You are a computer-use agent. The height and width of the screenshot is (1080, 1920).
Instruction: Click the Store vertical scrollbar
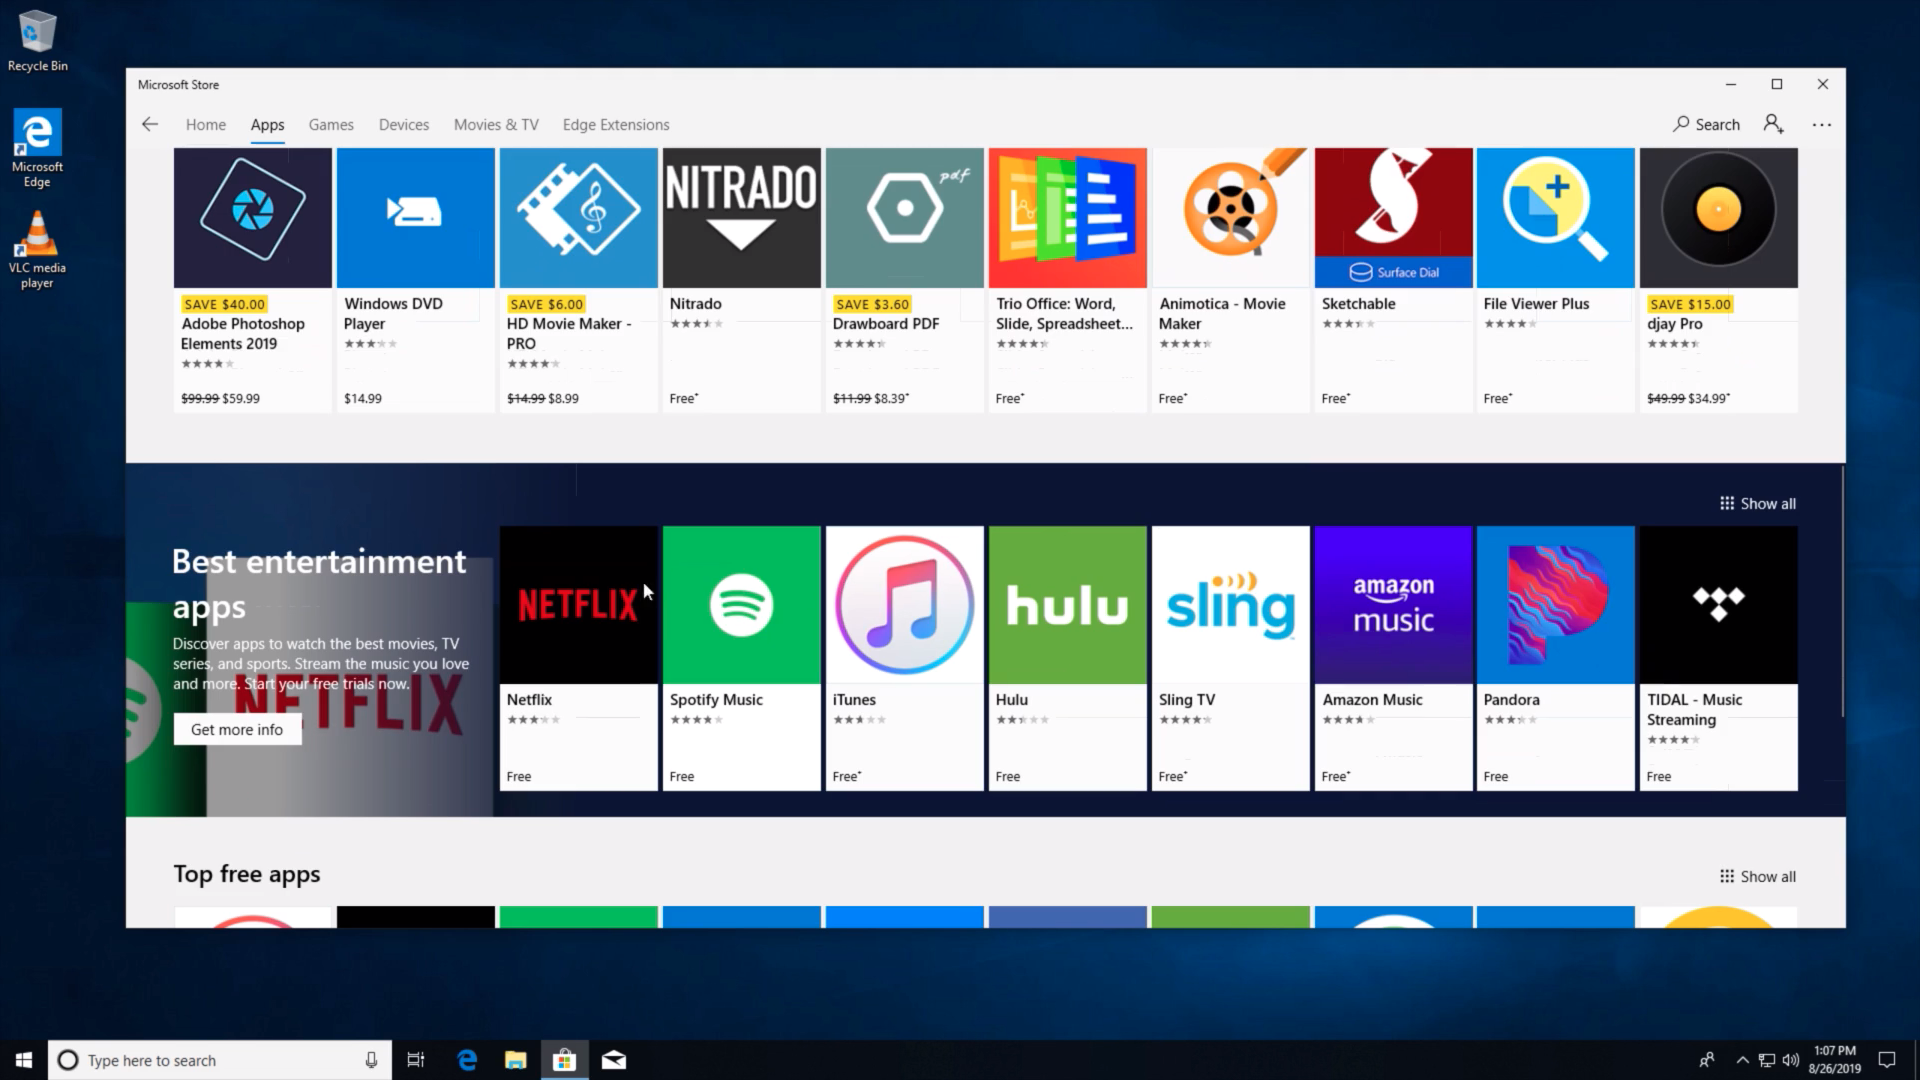(1842, 590)
